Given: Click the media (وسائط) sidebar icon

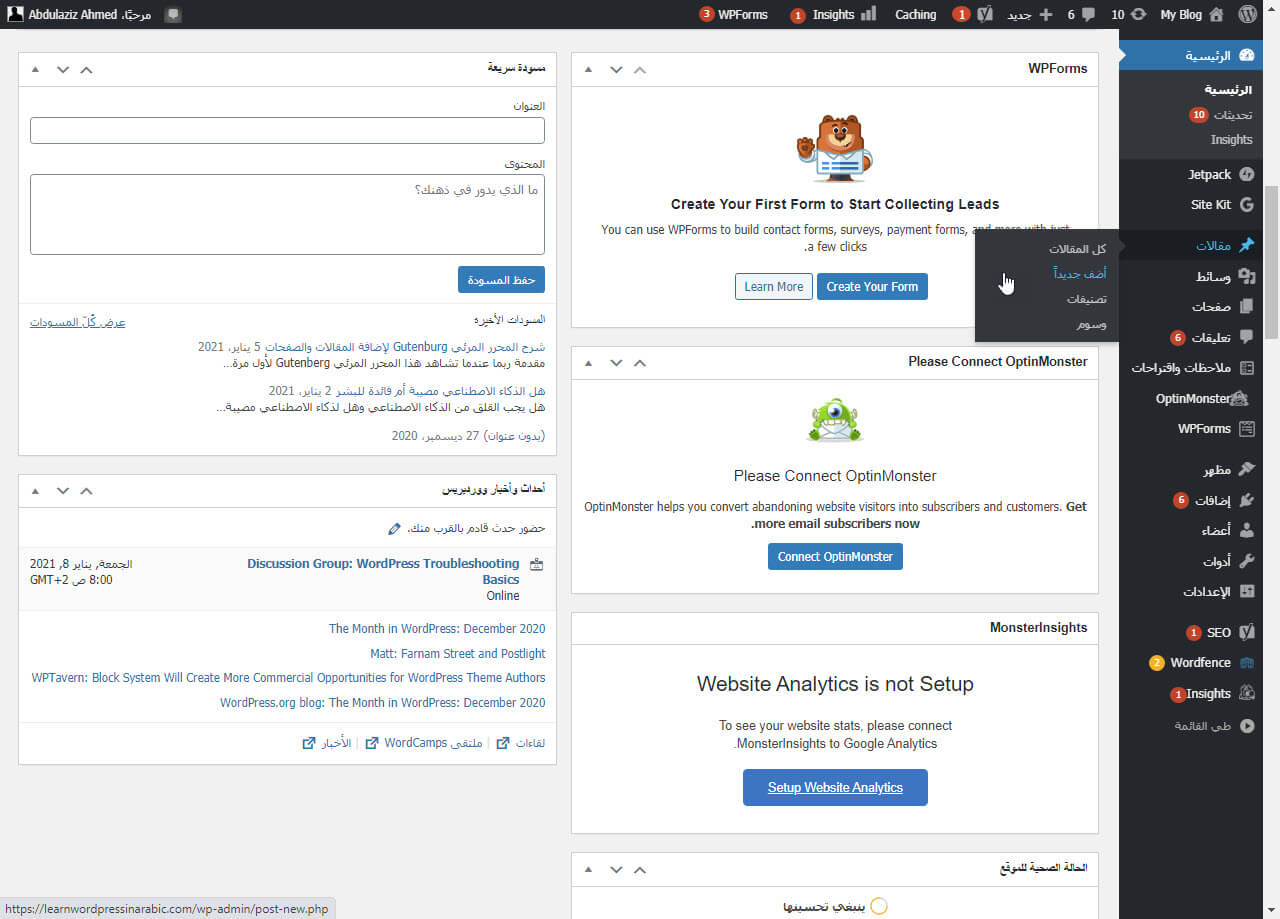Looking at the screenshot, I should [x=1246, y=276].
